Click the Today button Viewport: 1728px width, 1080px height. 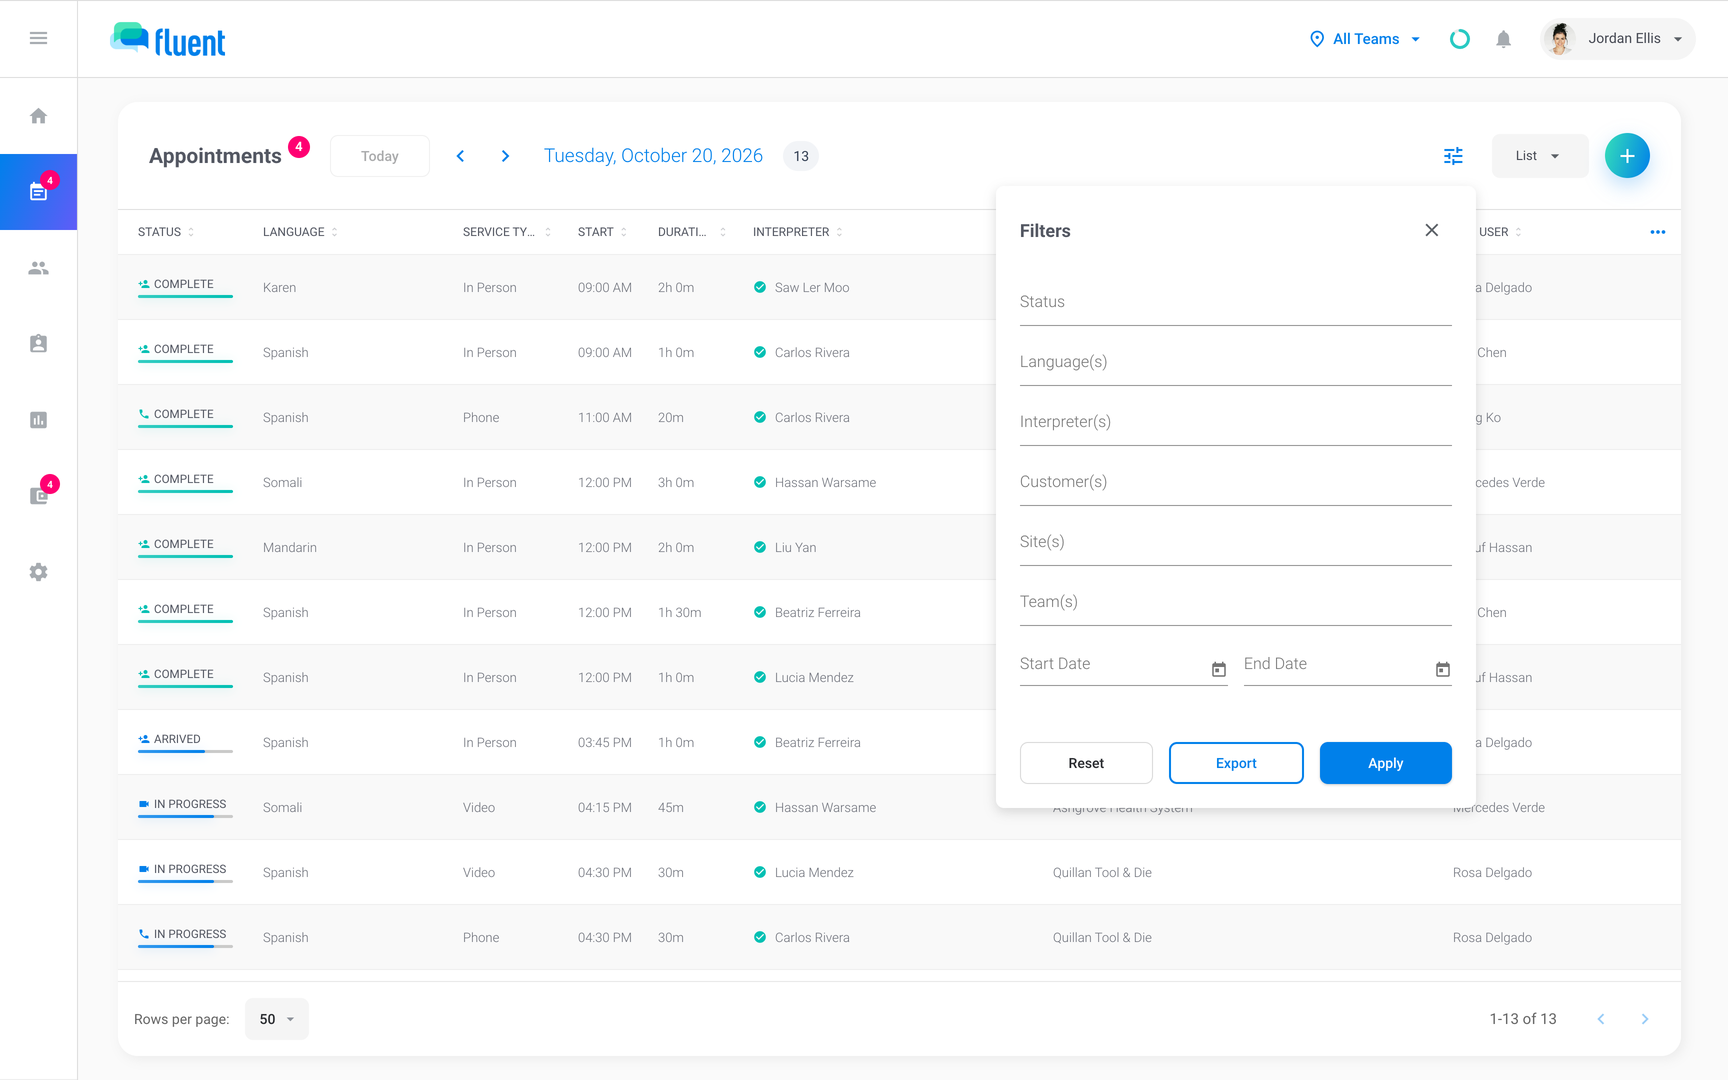[380, 156]
